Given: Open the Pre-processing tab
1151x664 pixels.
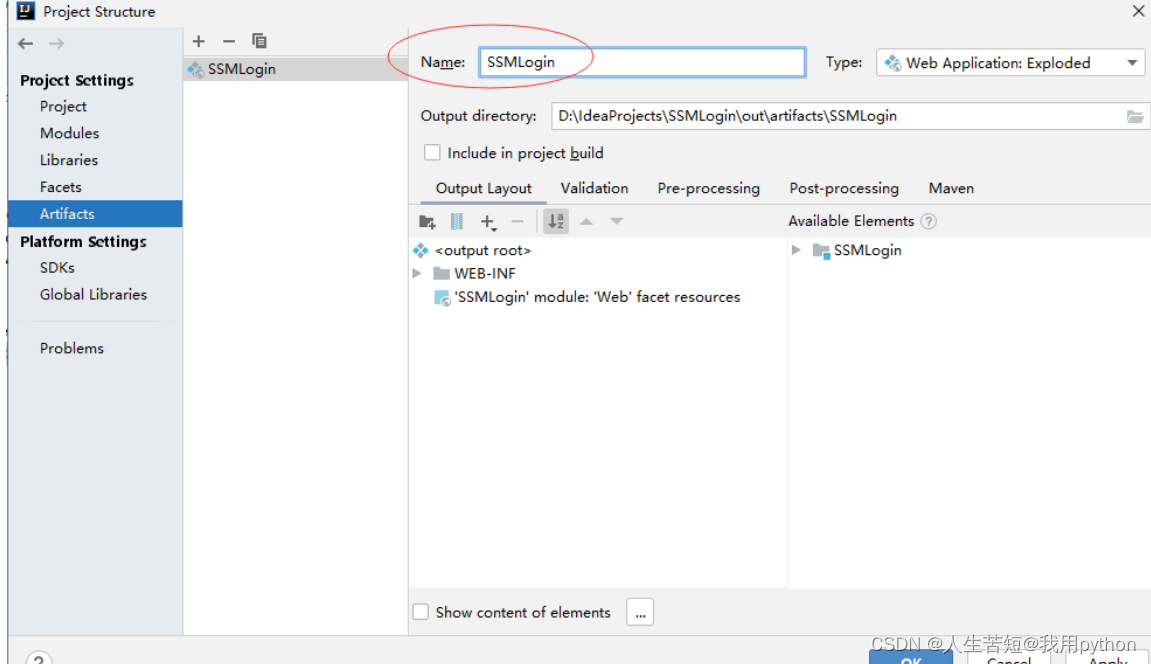Looking at the screenshot, I should click(x=708, y=189).
